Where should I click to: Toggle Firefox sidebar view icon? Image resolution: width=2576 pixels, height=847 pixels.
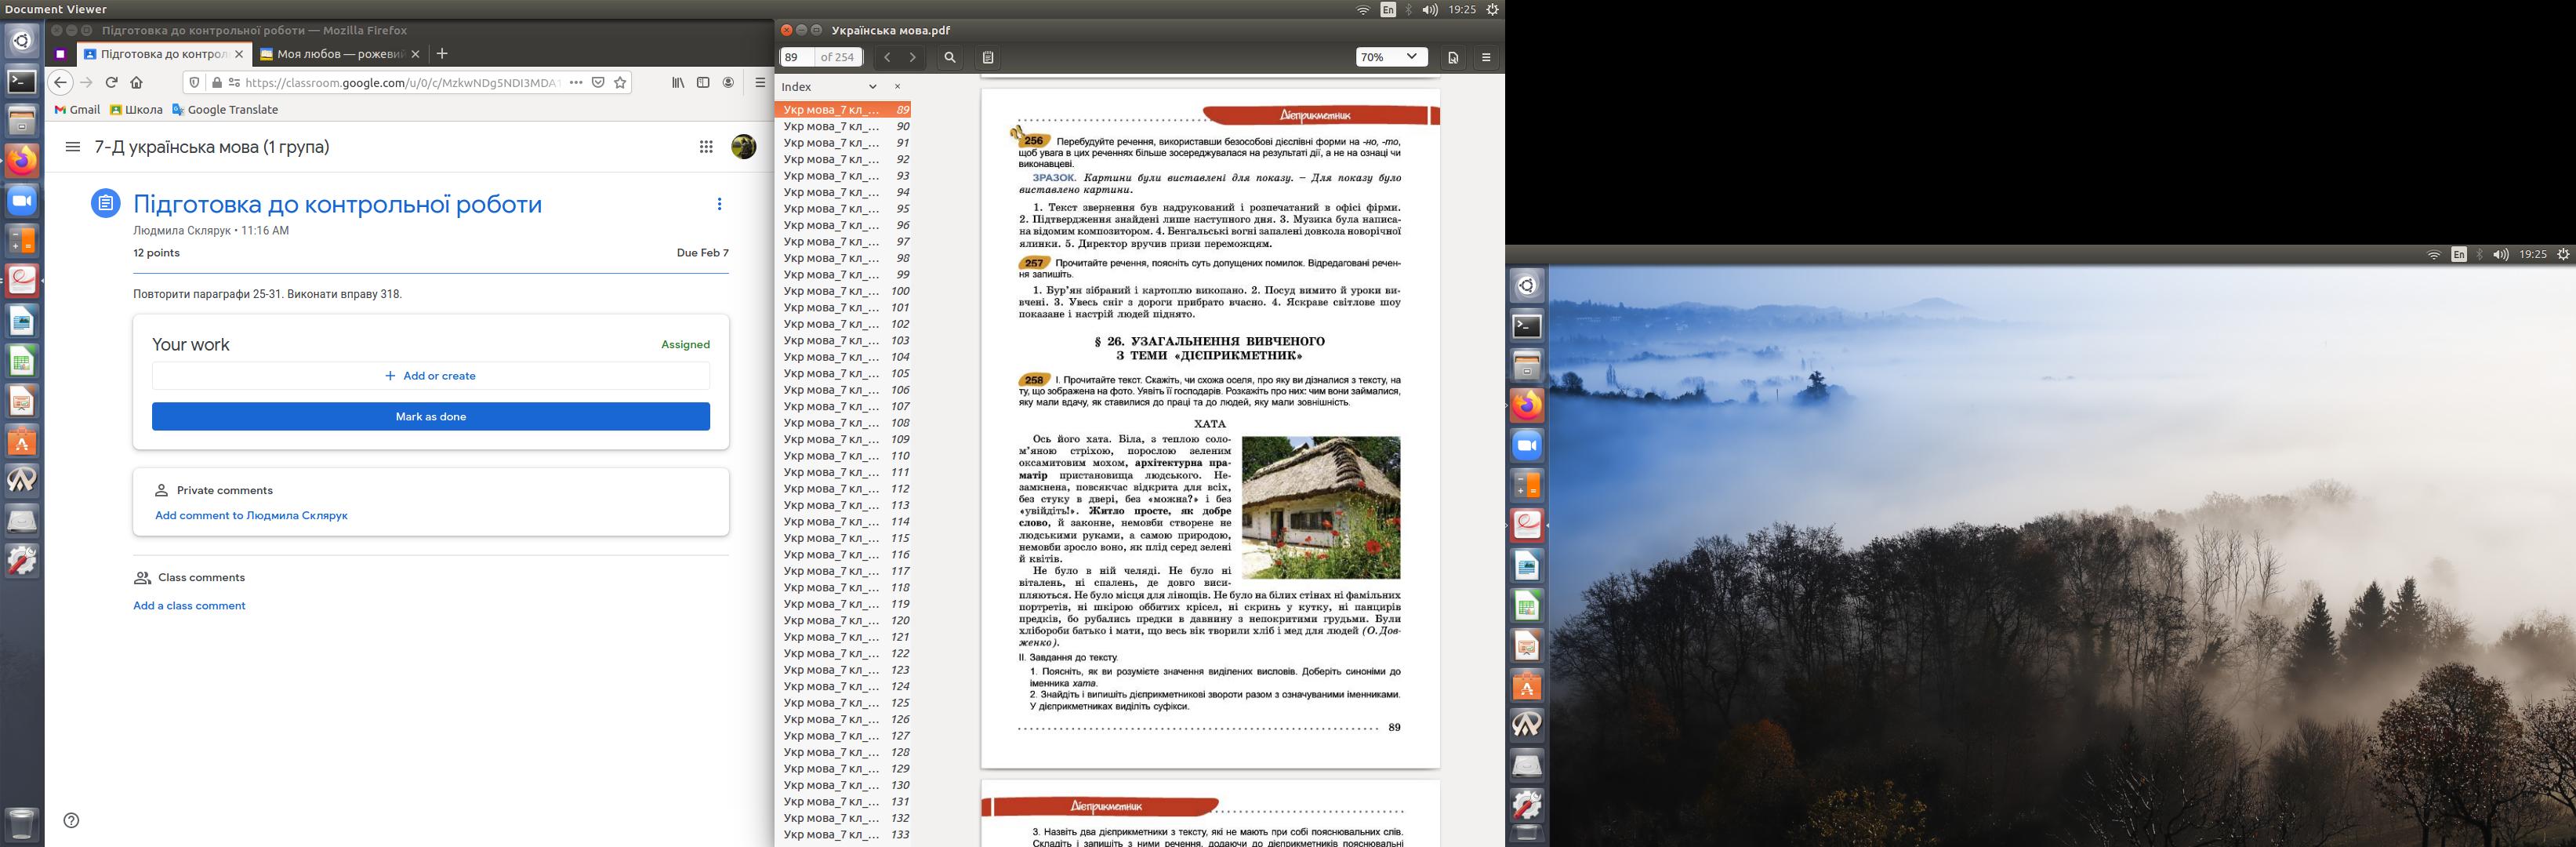tap(703, 82)
